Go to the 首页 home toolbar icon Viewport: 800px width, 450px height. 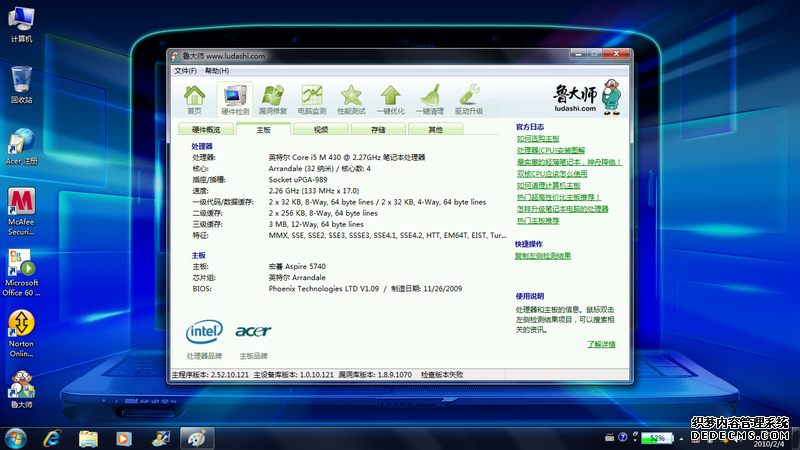[x=194, y=99]
